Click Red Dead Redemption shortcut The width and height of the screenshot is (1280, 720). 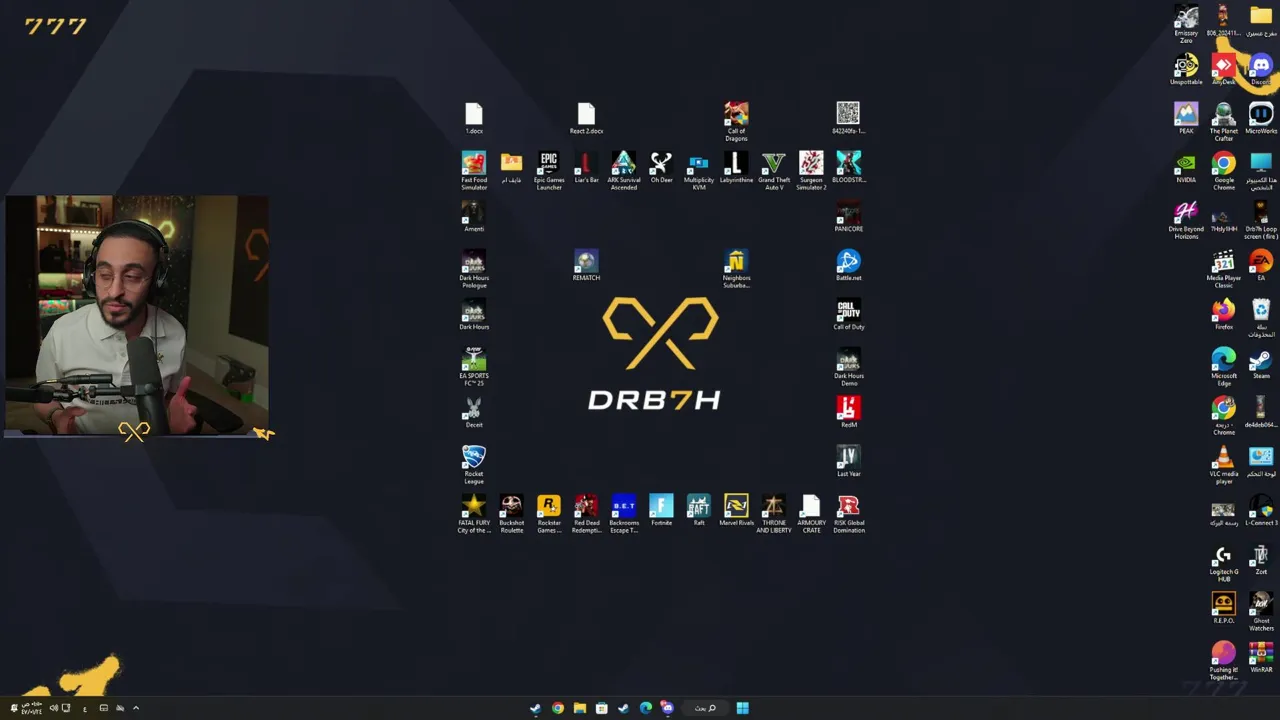coord(586,513)
